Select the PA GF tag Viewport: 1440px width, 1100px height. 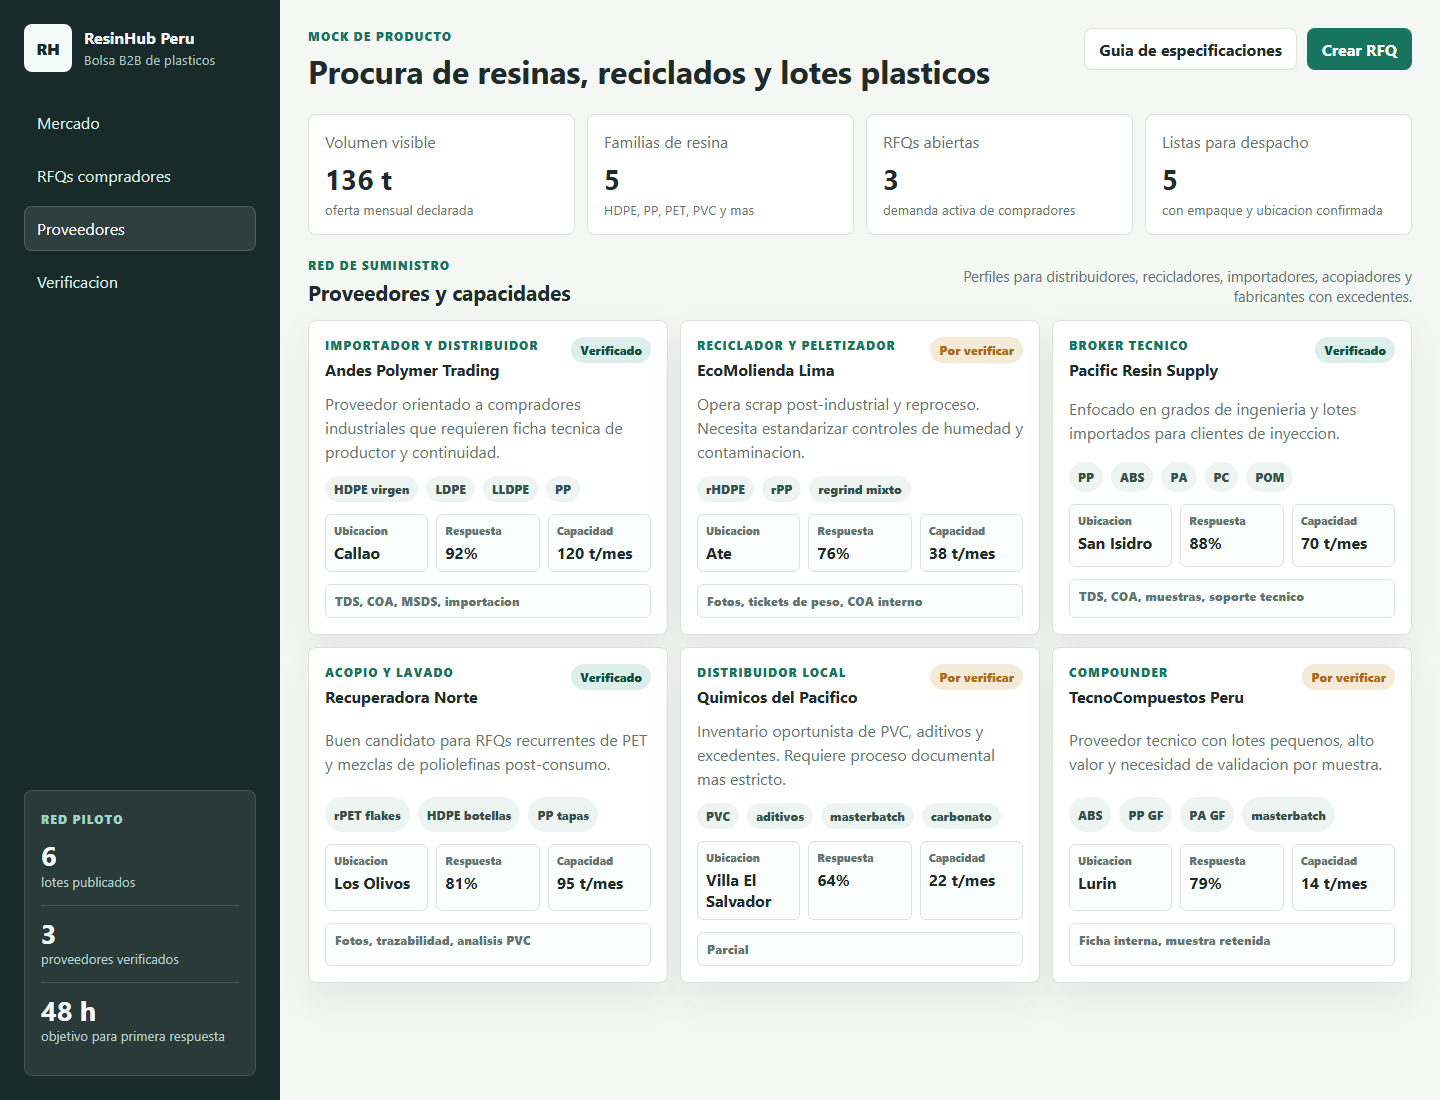[x=1207, y=815]
